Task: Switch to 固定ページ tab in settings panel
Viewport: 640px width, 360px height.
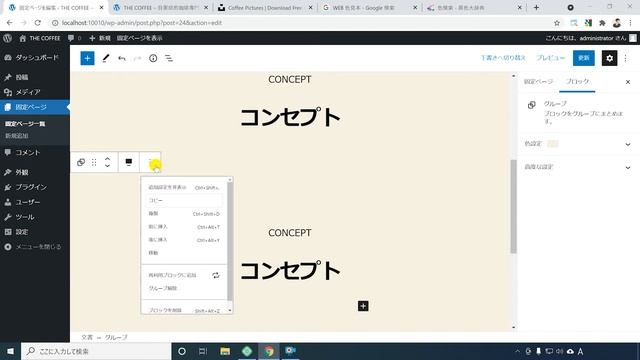Action: coord(538,82)
